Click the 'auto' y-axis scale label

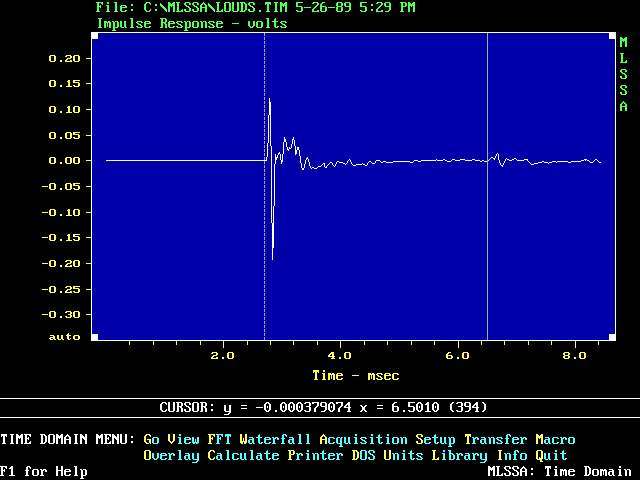(64, 337)
